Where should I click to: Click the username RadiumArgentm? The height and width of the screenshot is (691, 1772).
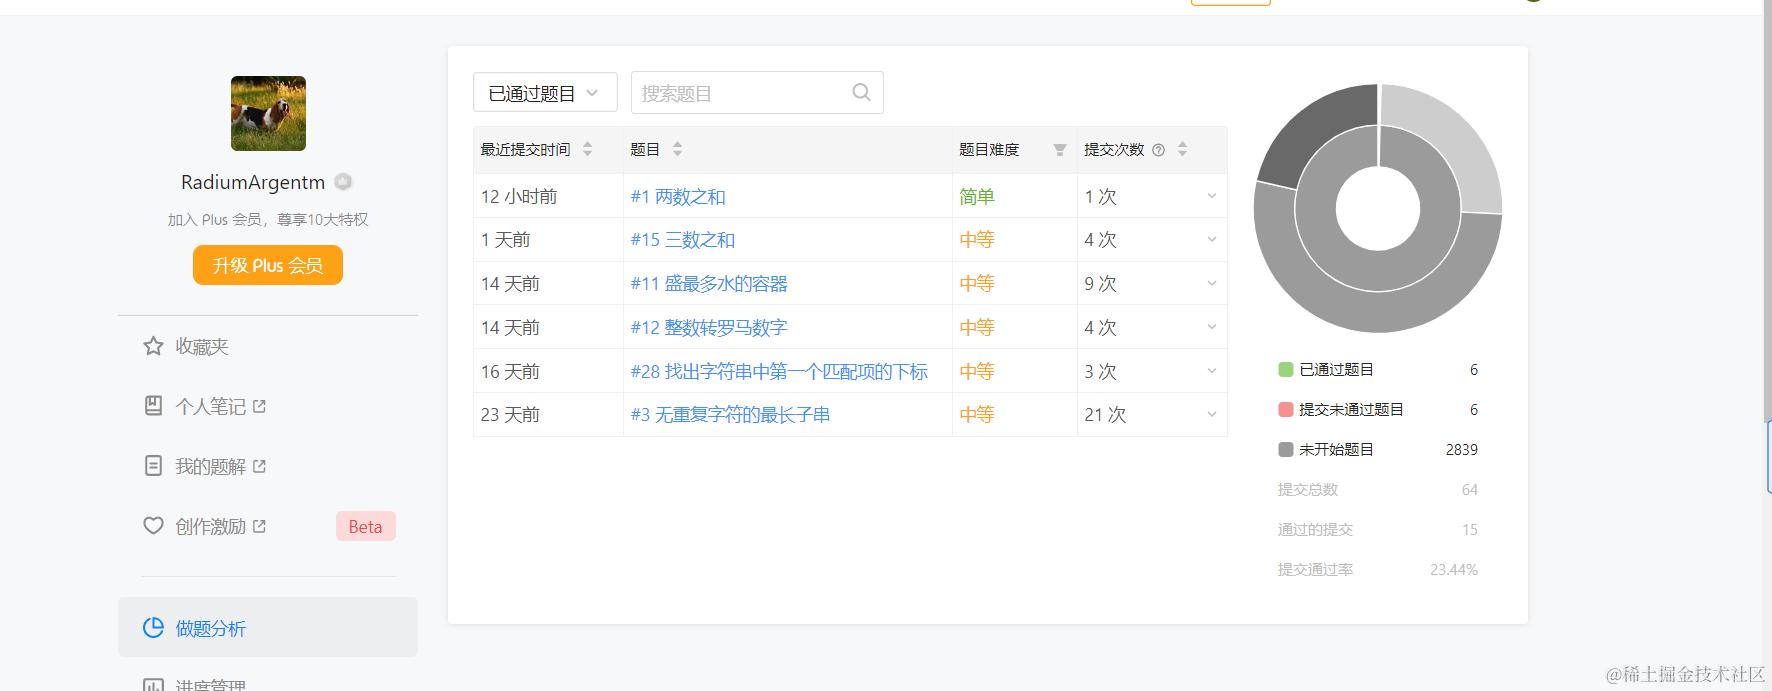[x=253, y=182]
